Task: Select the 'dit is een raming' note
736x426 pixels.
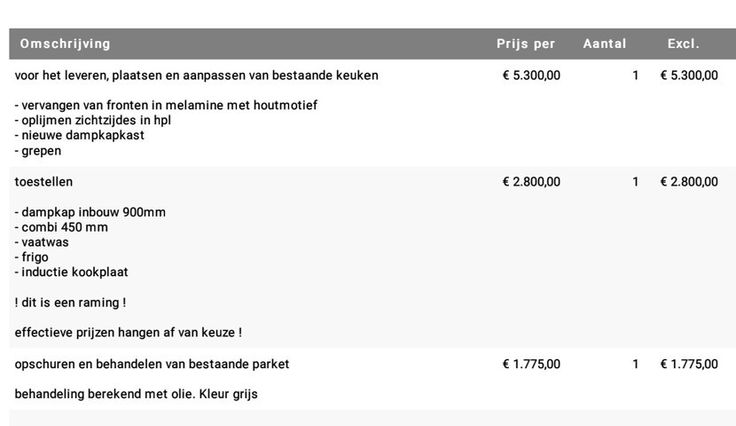Action: click(70, 302)
